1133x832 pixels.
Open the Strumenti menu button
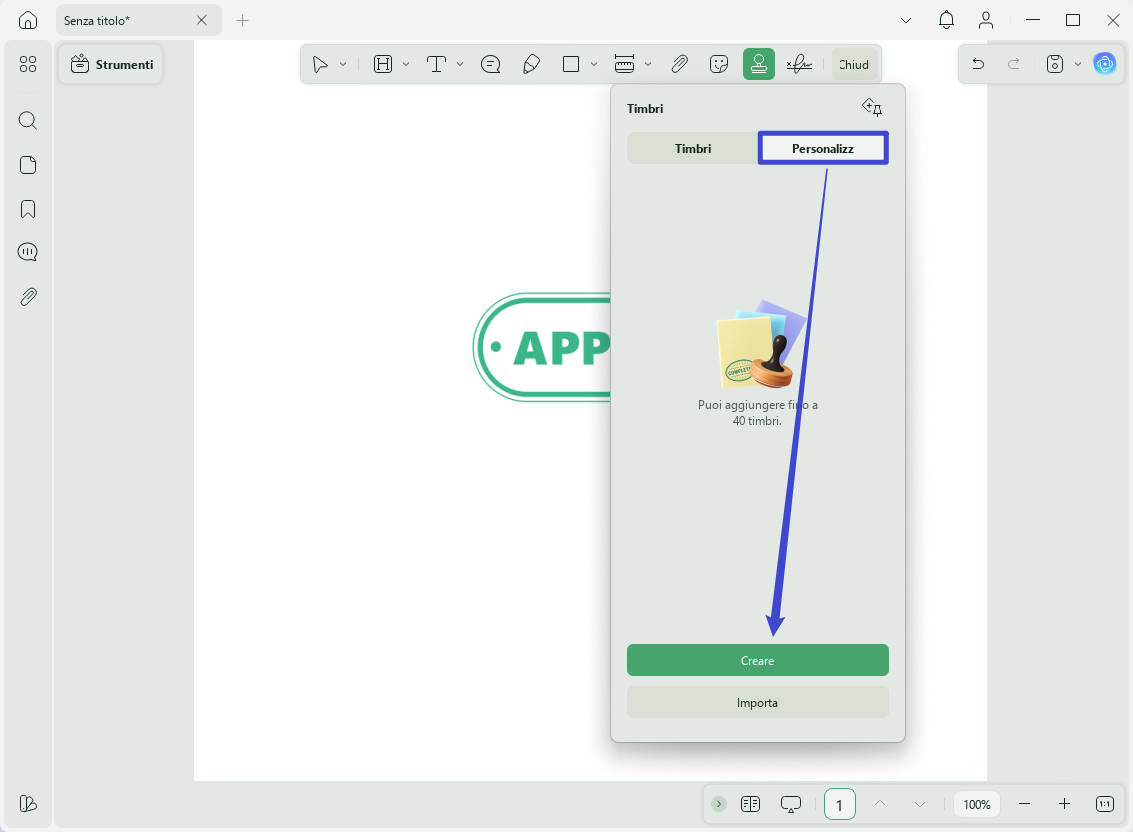click(111, 64)
